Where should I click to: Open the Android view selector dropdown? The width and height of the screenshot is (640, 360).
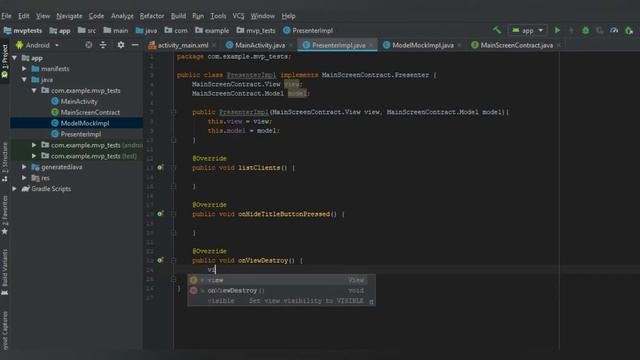(x=38, y=45)
